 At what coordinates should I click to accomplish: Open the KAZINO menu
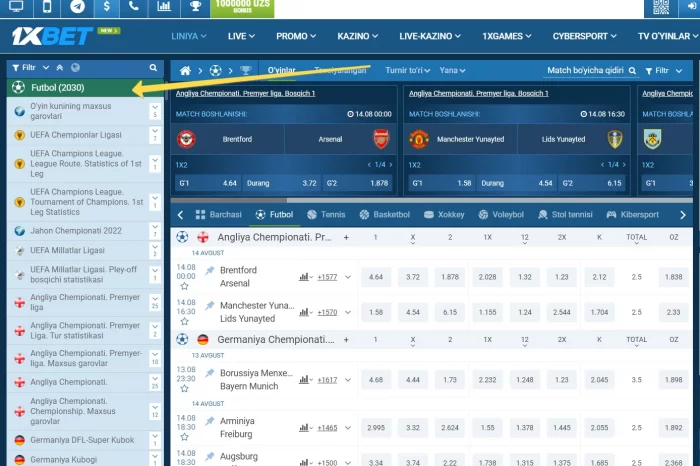(x=357, y=36)
